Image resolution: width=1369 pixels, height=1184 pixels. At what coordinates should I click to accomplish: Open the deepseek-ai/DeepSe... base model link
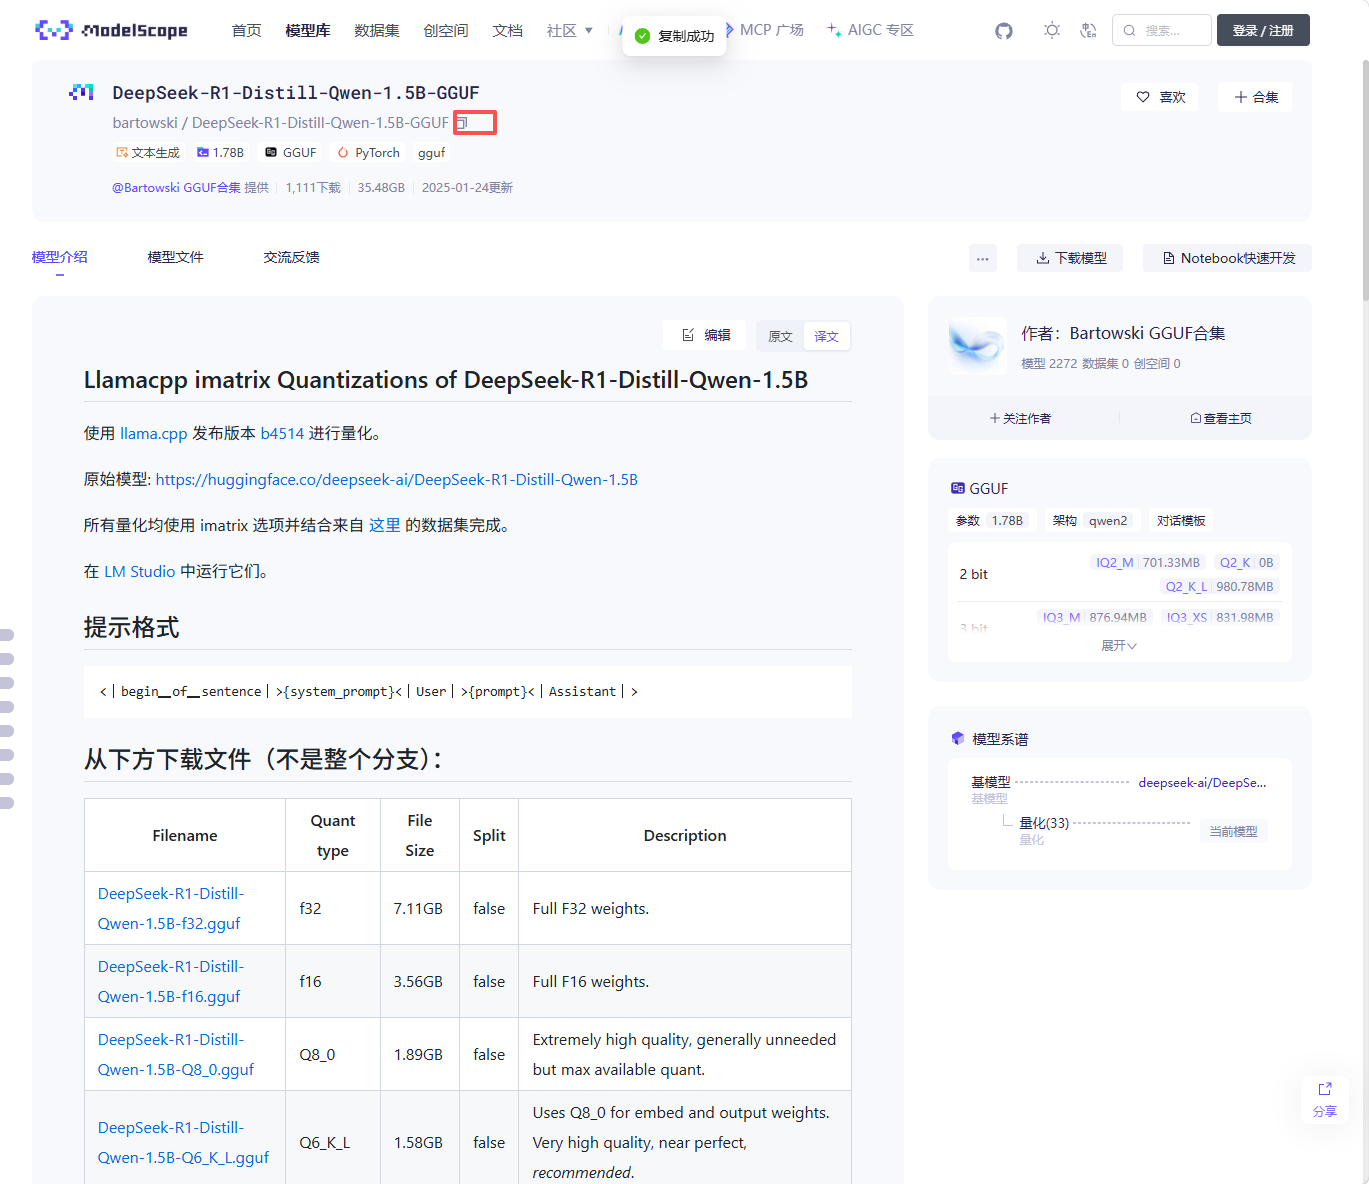coord(1202,783)
